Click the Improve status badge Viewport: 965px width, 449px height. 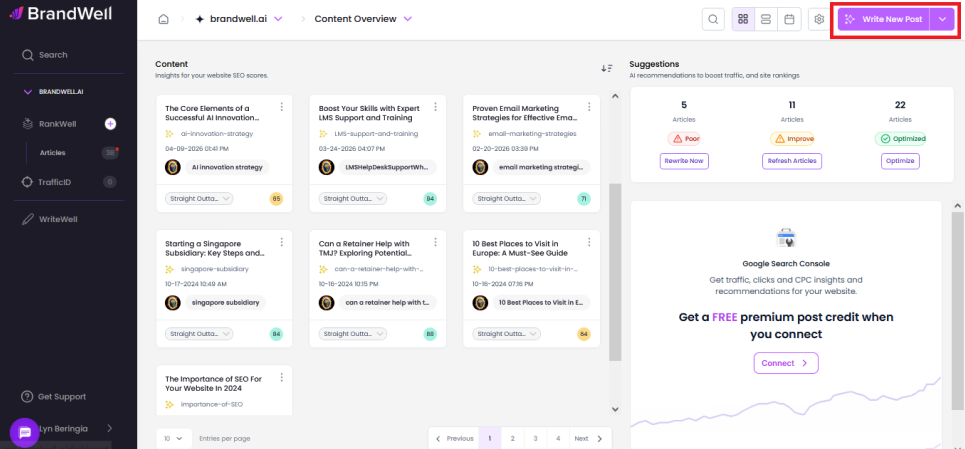792,138
